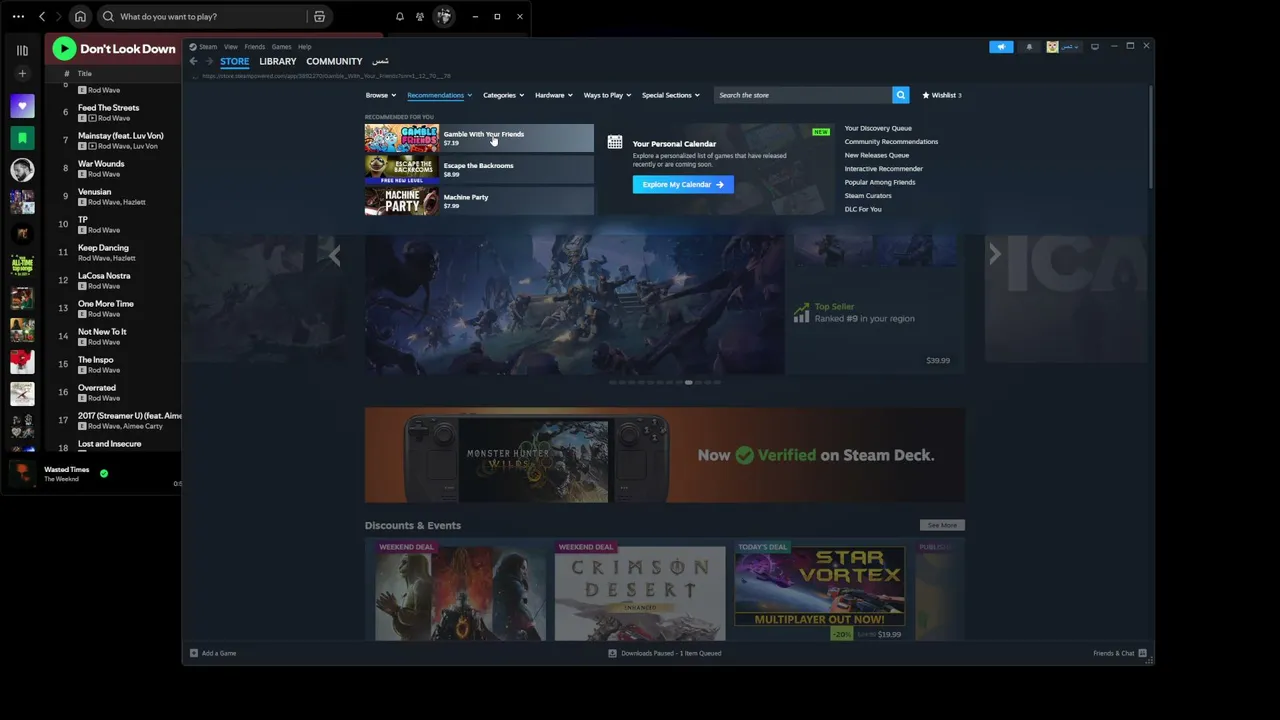Open the All-Time Top Songs playlist in sidebar
This screenshot has height=720, width=1280.
pyautogui.click(x=22, y=266)
